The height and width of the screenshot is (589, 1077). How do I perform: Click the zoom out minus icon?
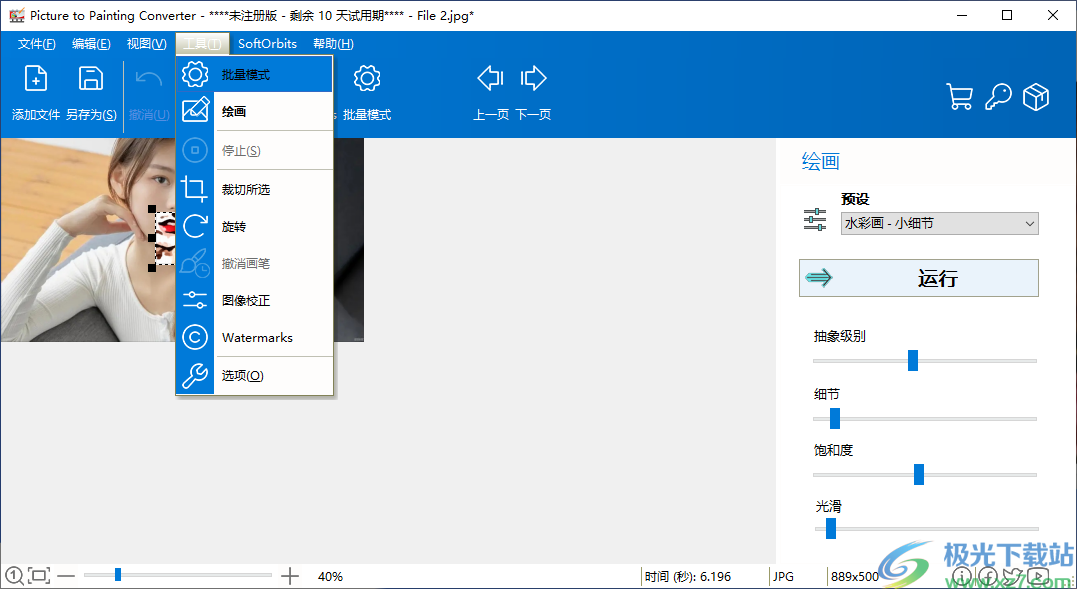pyautogui.click(x=66, y=576)
